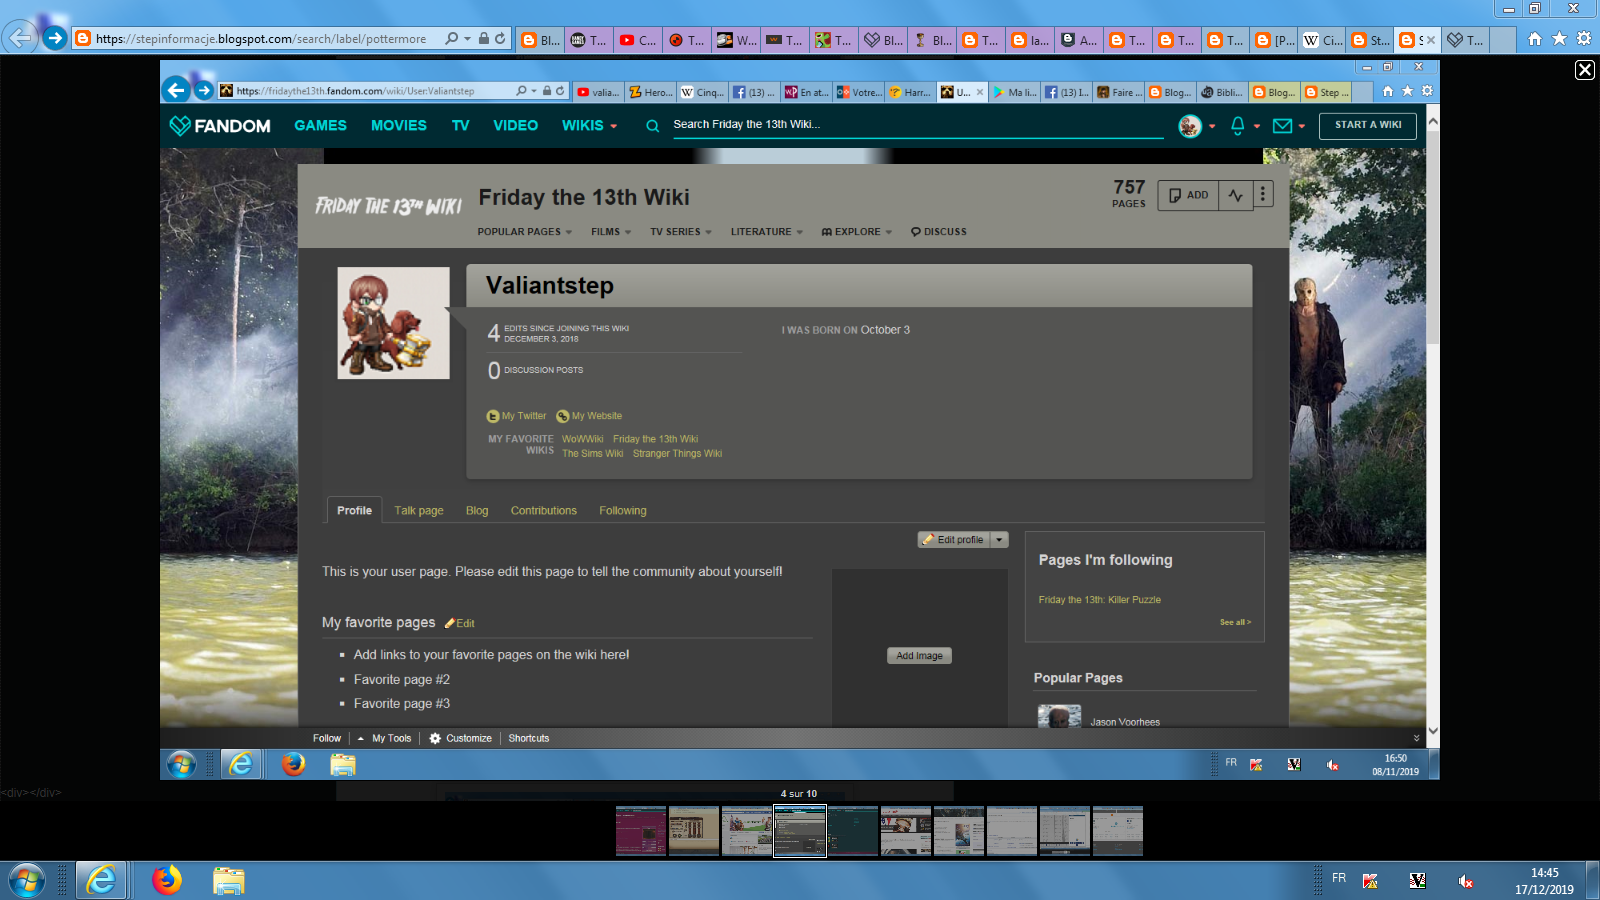Click the wiki activity pulse icon
Viewport: 1600px width, 900px height.
pos(1236,195)
